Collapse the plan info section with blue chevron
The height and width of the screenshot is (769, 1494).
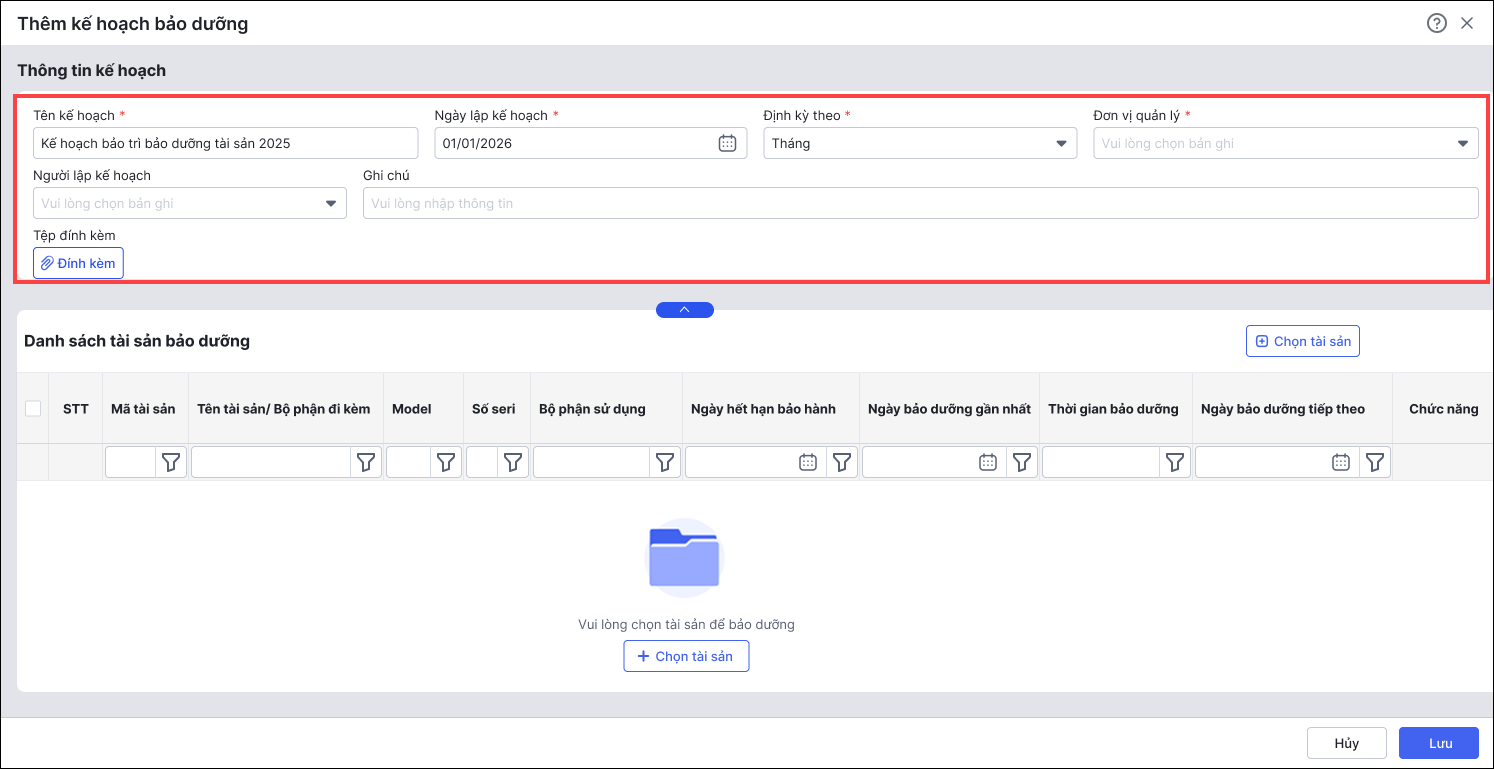685,310
